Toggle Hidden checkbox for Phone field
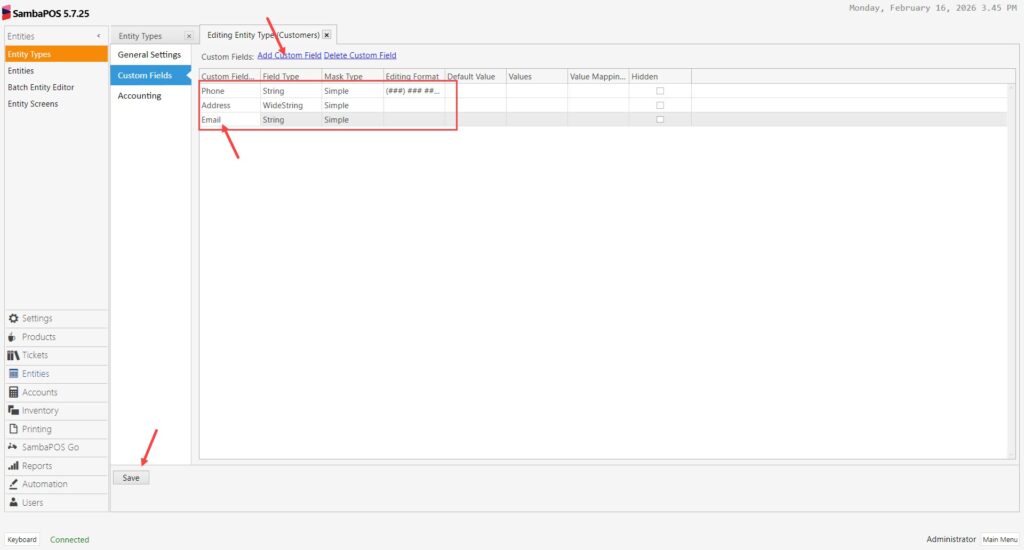Screen dimensions: 1024x550 click(x=660, y=91)
